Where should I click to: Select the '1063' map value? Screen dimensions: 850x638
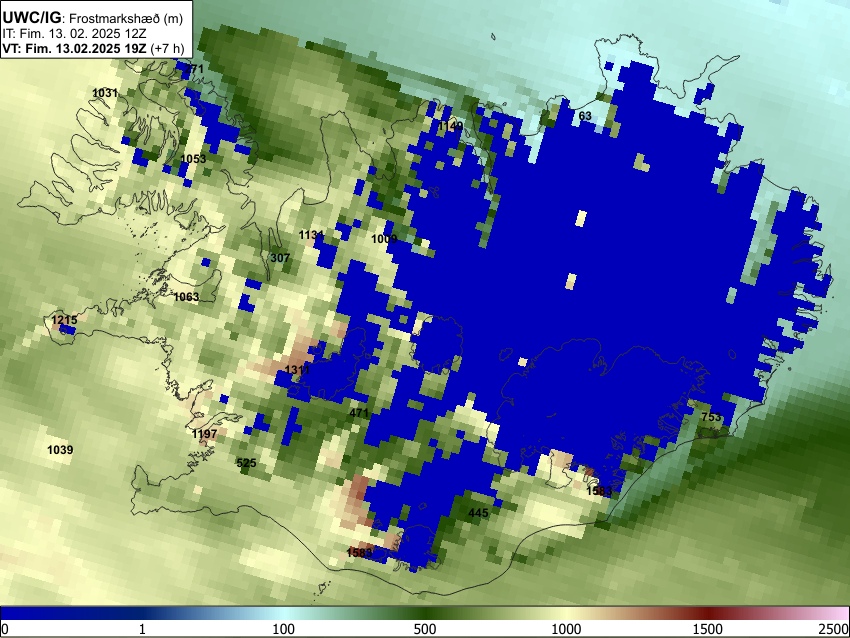(x=186, y=297)
